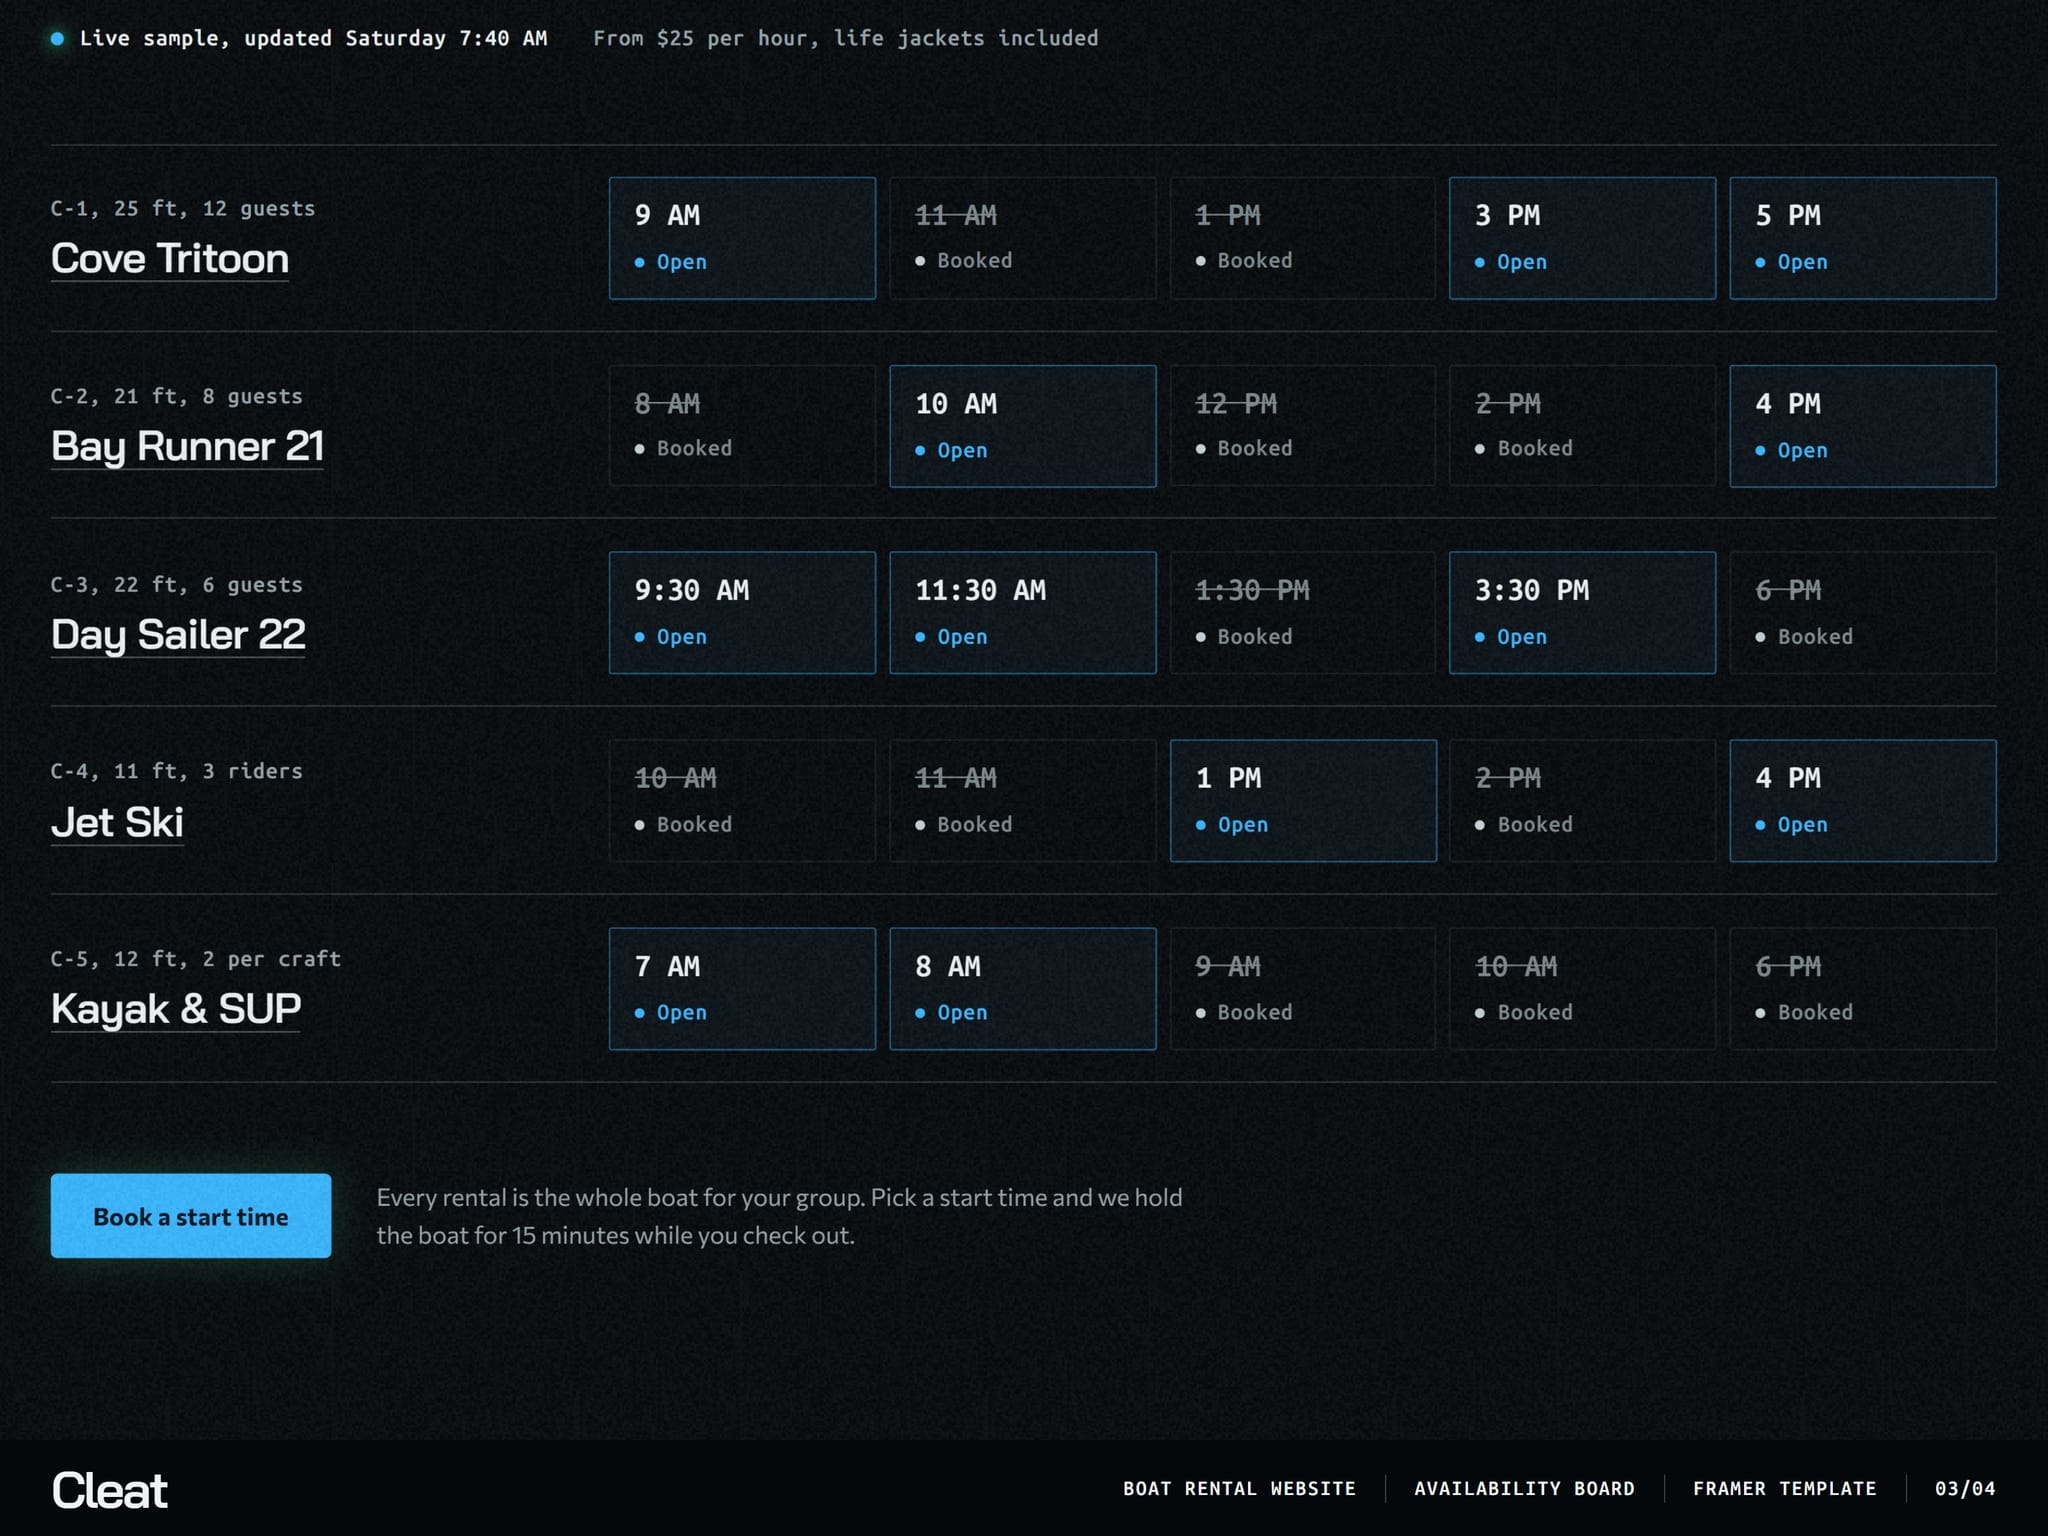This screenshot has height=1536, width=2048.
Task: Click the booked 12 PM Bay Runner slot
Action: (x=1303, y=426)
